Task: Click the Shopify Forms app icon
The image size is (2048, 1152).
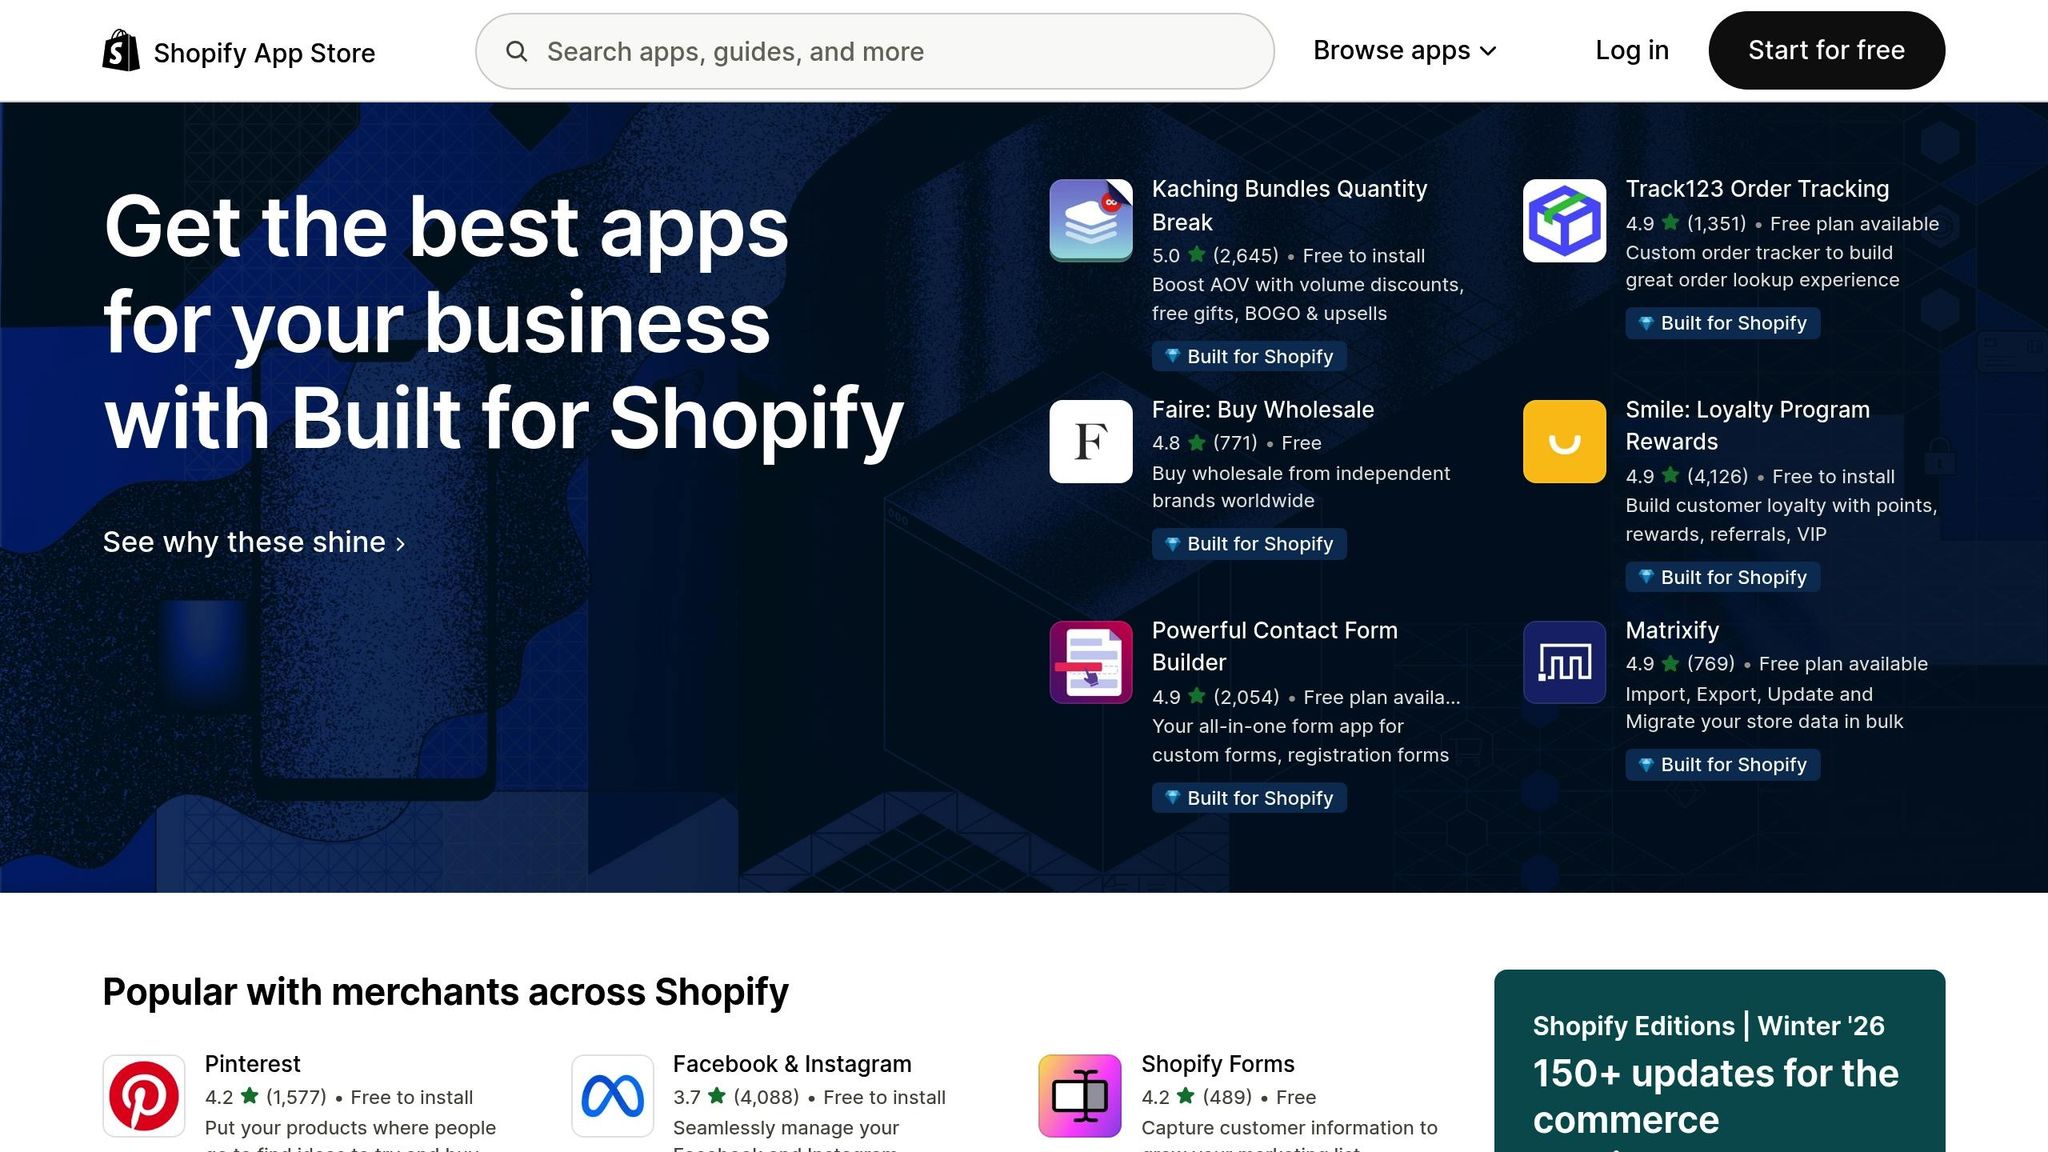Action: (x=1081, y=1094)
